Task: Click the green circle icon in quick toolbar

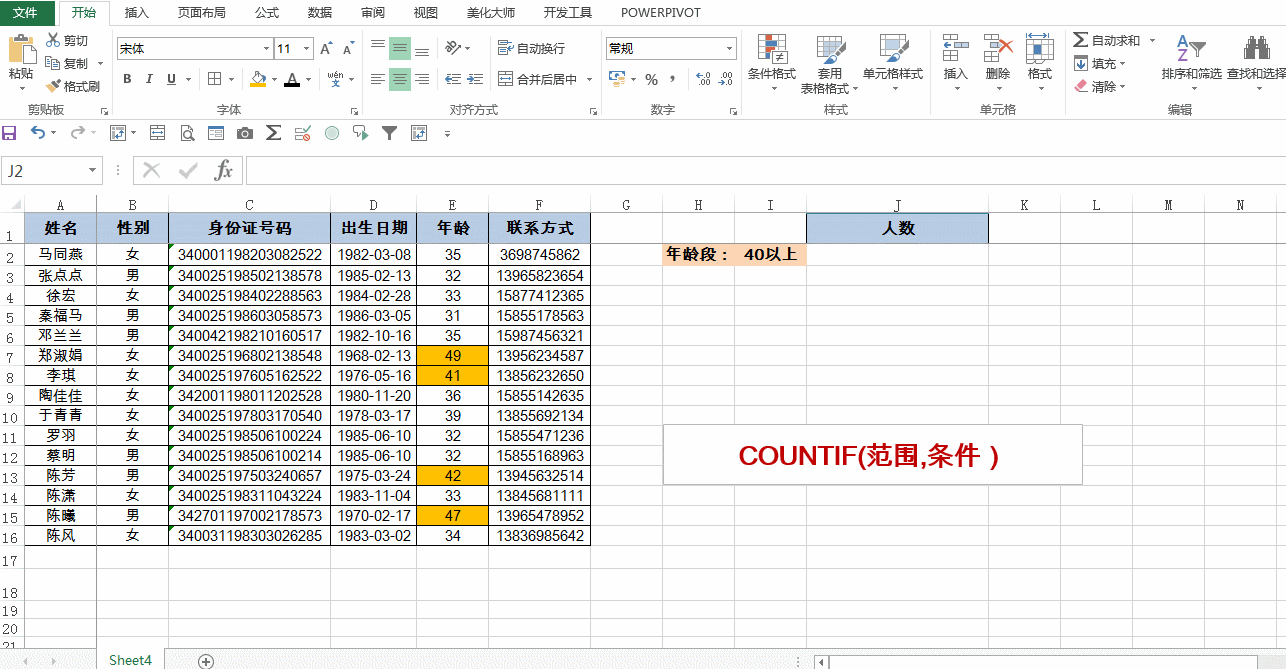Action: [x=332, y=132]
